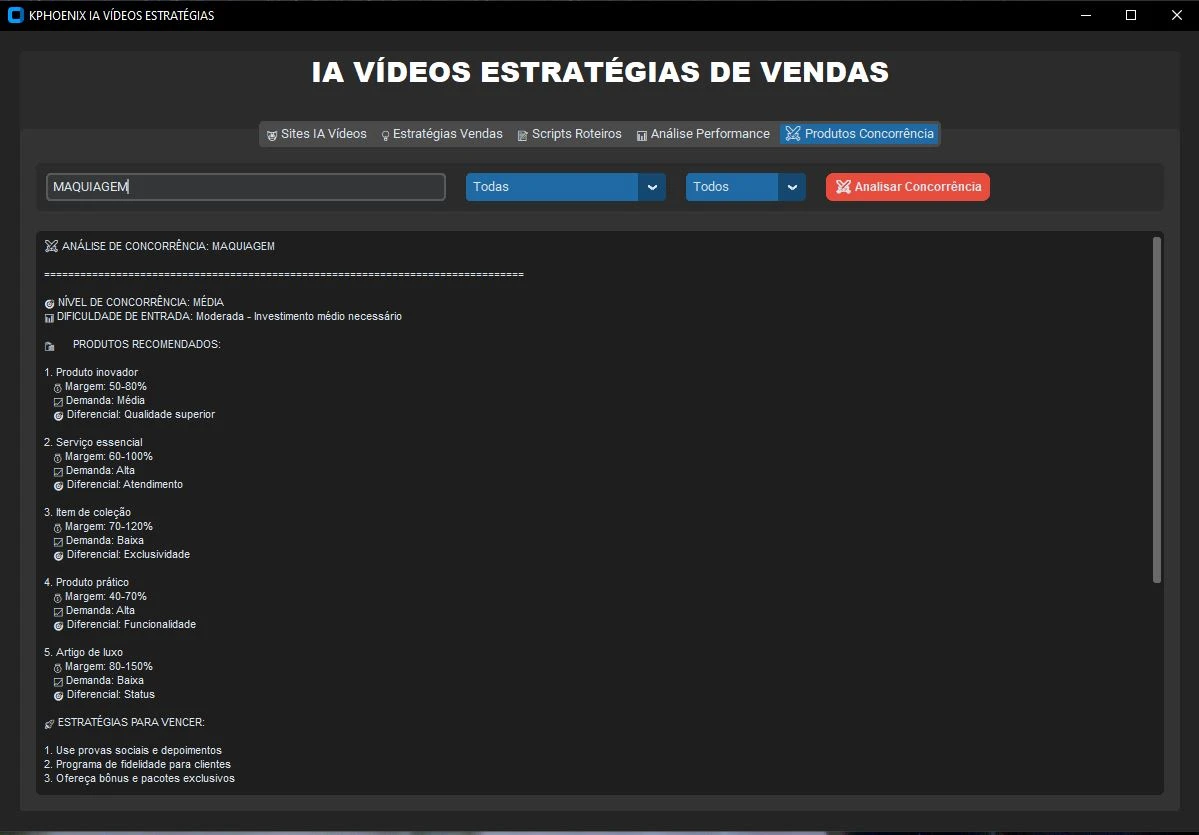Open the Scripts Roteiros tab
Screen dimensions: 1199x835
pos(576,134)
